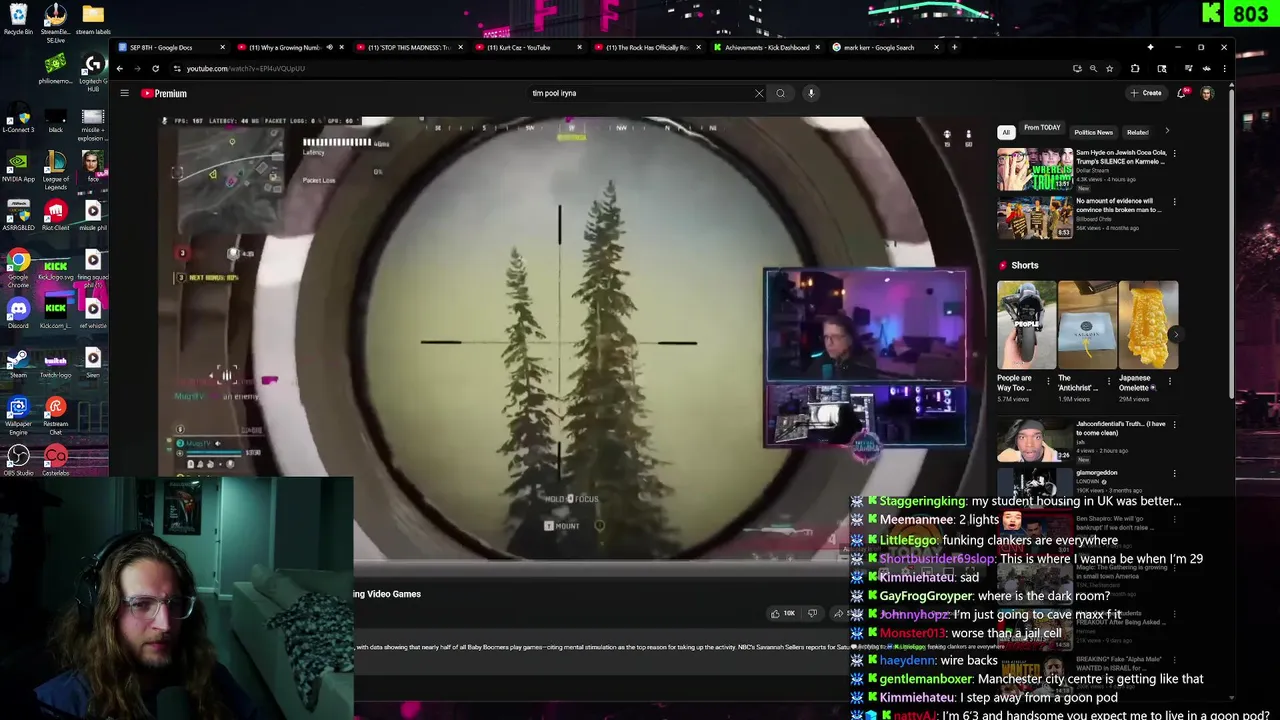
Task: Clear the YouTube search text with X
Action: tap(759, 93)
